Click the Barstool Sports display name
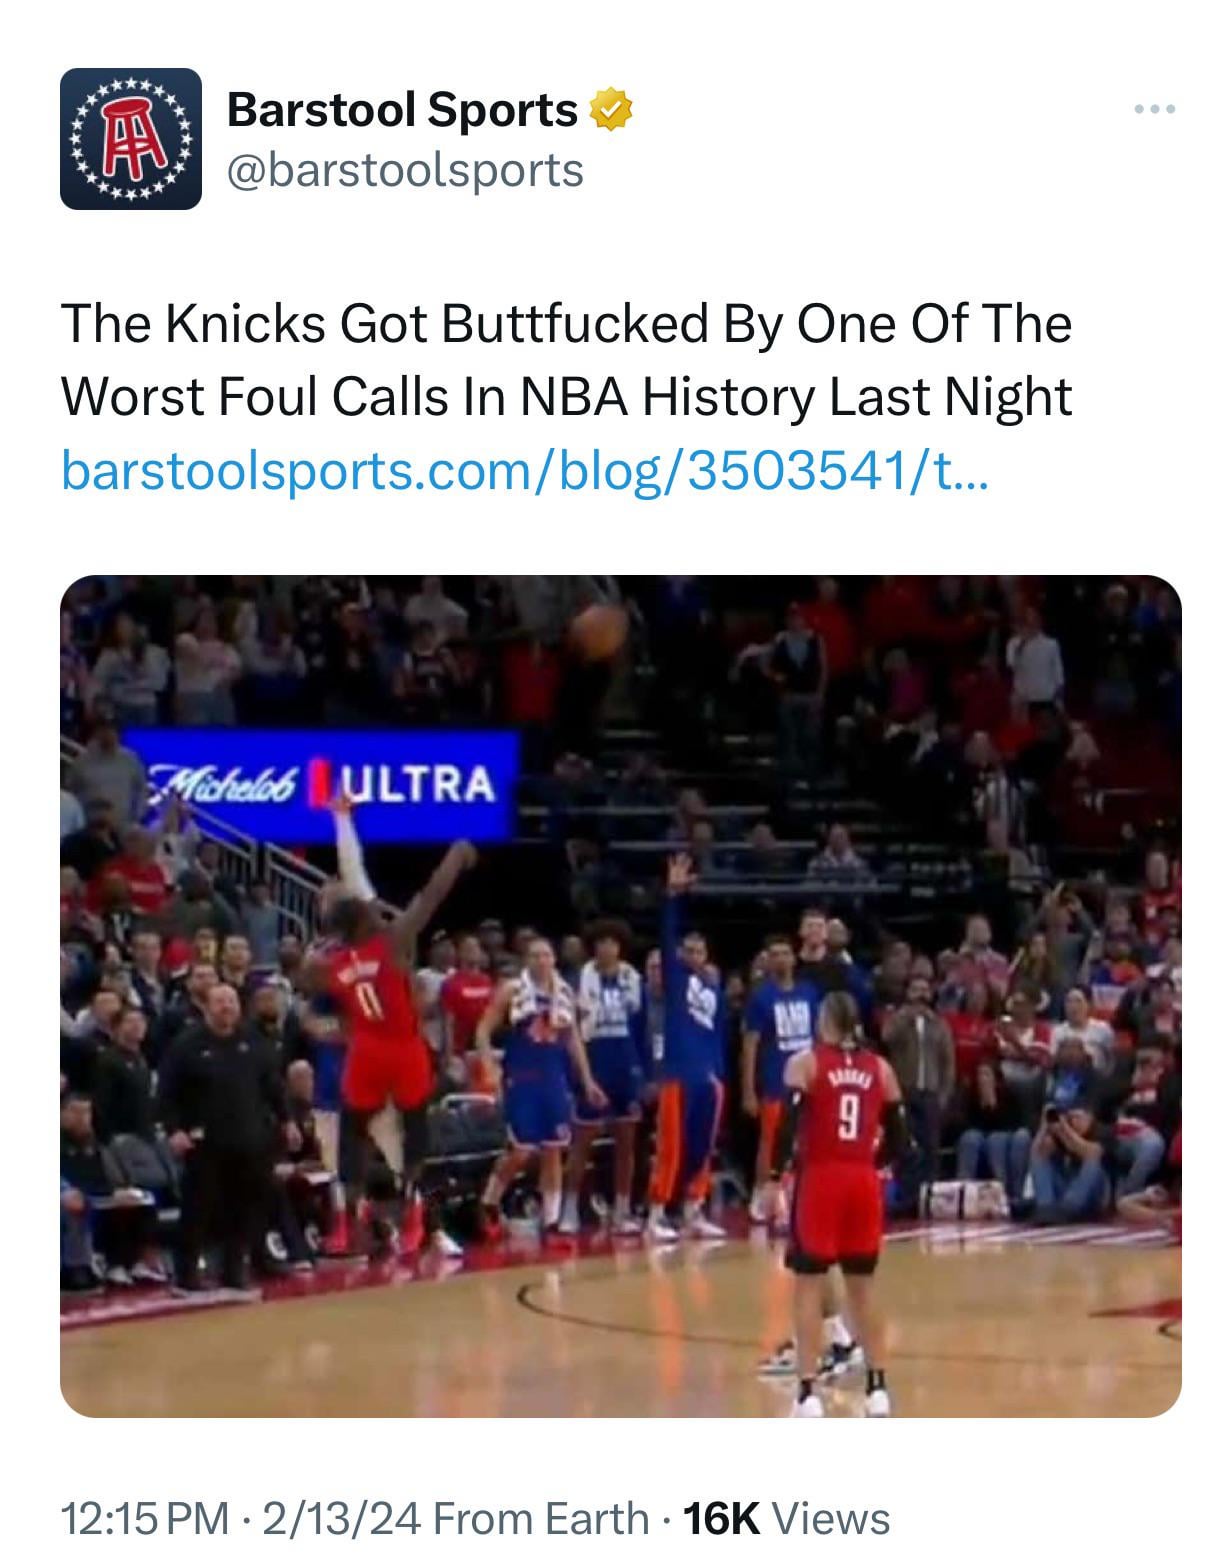 402,109
